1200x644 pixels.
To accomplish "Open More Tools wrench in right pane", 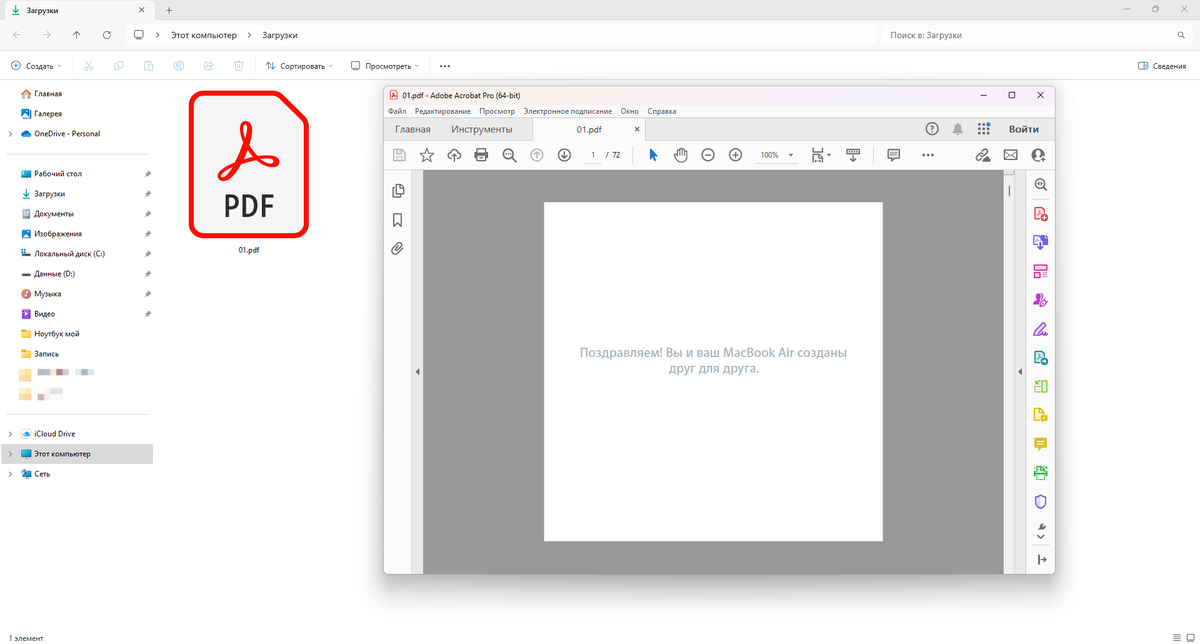I will (x=1041, y=530).
